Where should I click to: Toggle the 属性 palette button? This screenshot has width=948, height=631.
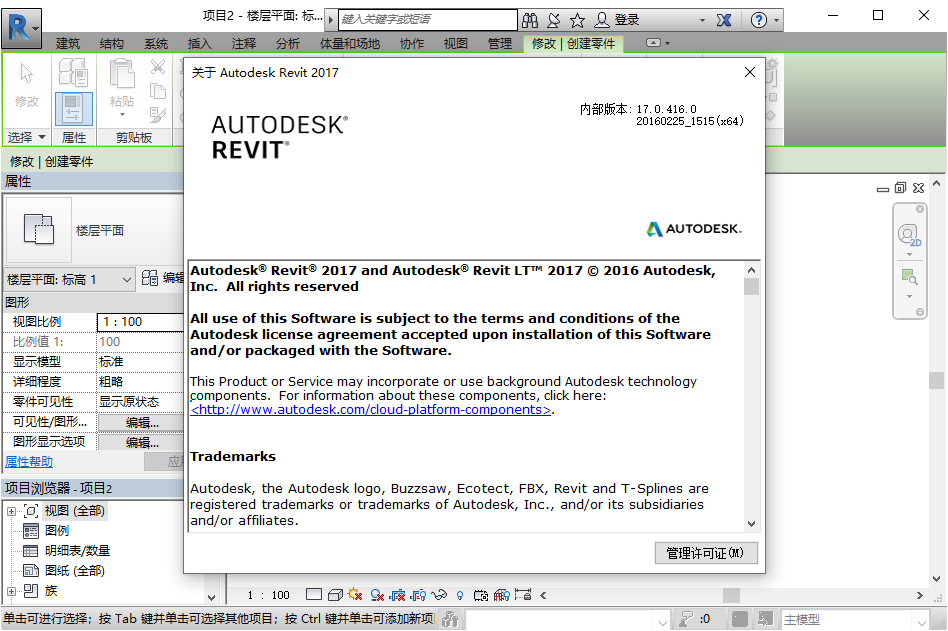tap(74, 109)
